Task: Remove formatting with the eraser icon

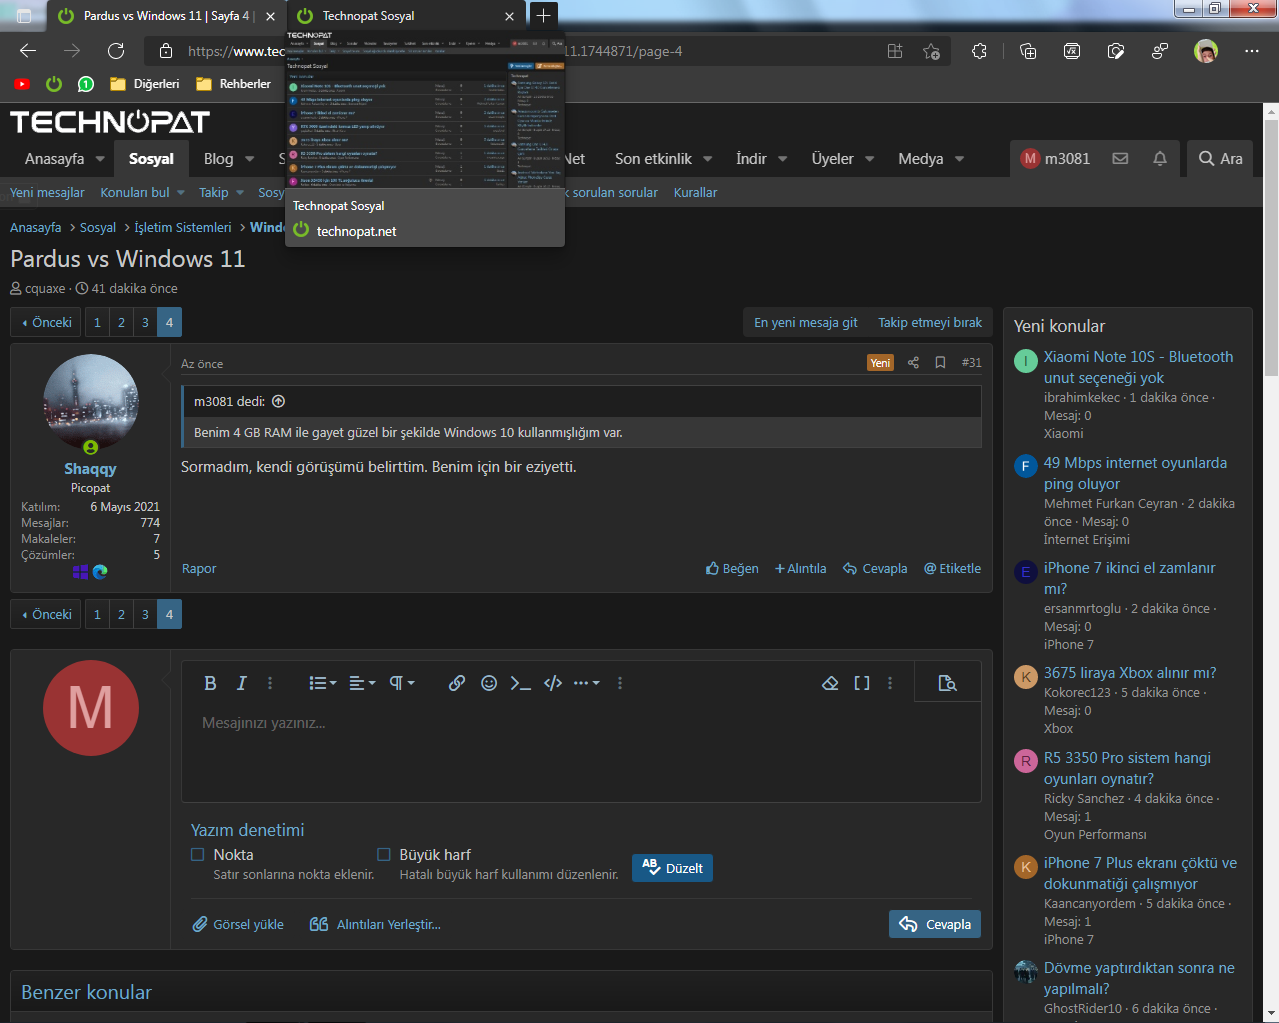Action: [830, 683]
